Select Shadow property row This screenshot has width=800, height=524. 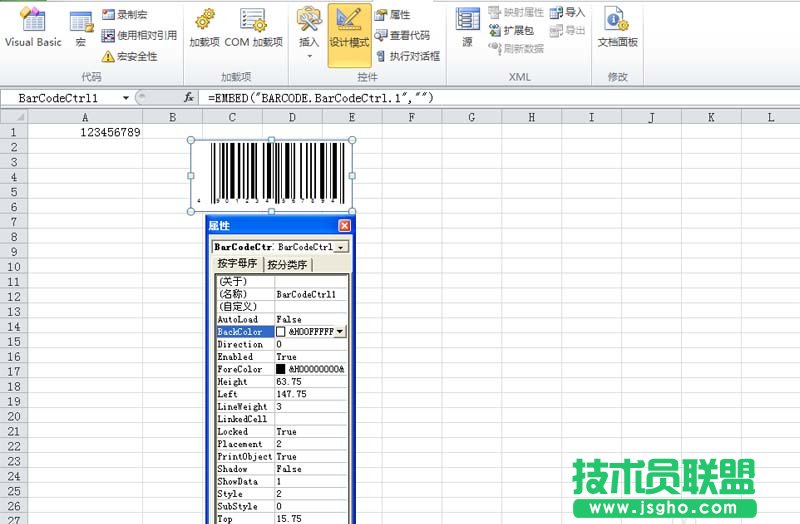282,469
